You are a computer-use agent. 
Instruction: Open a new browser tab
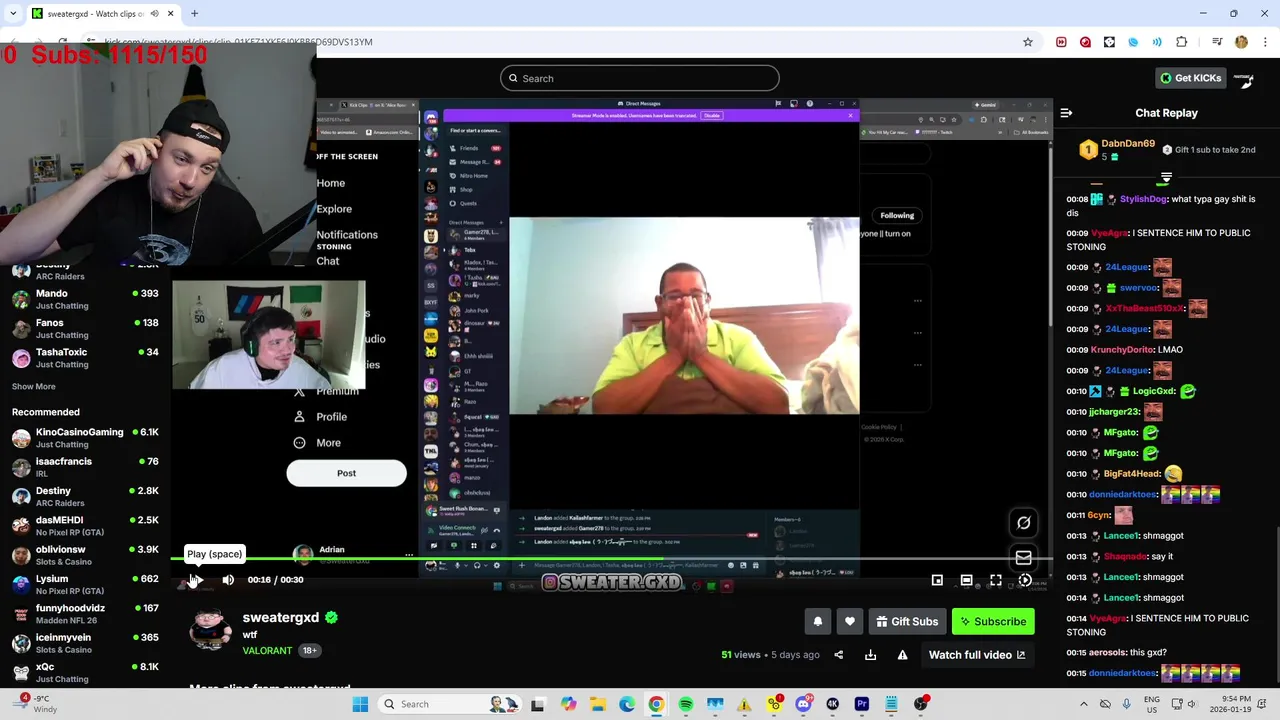(195, 14)
